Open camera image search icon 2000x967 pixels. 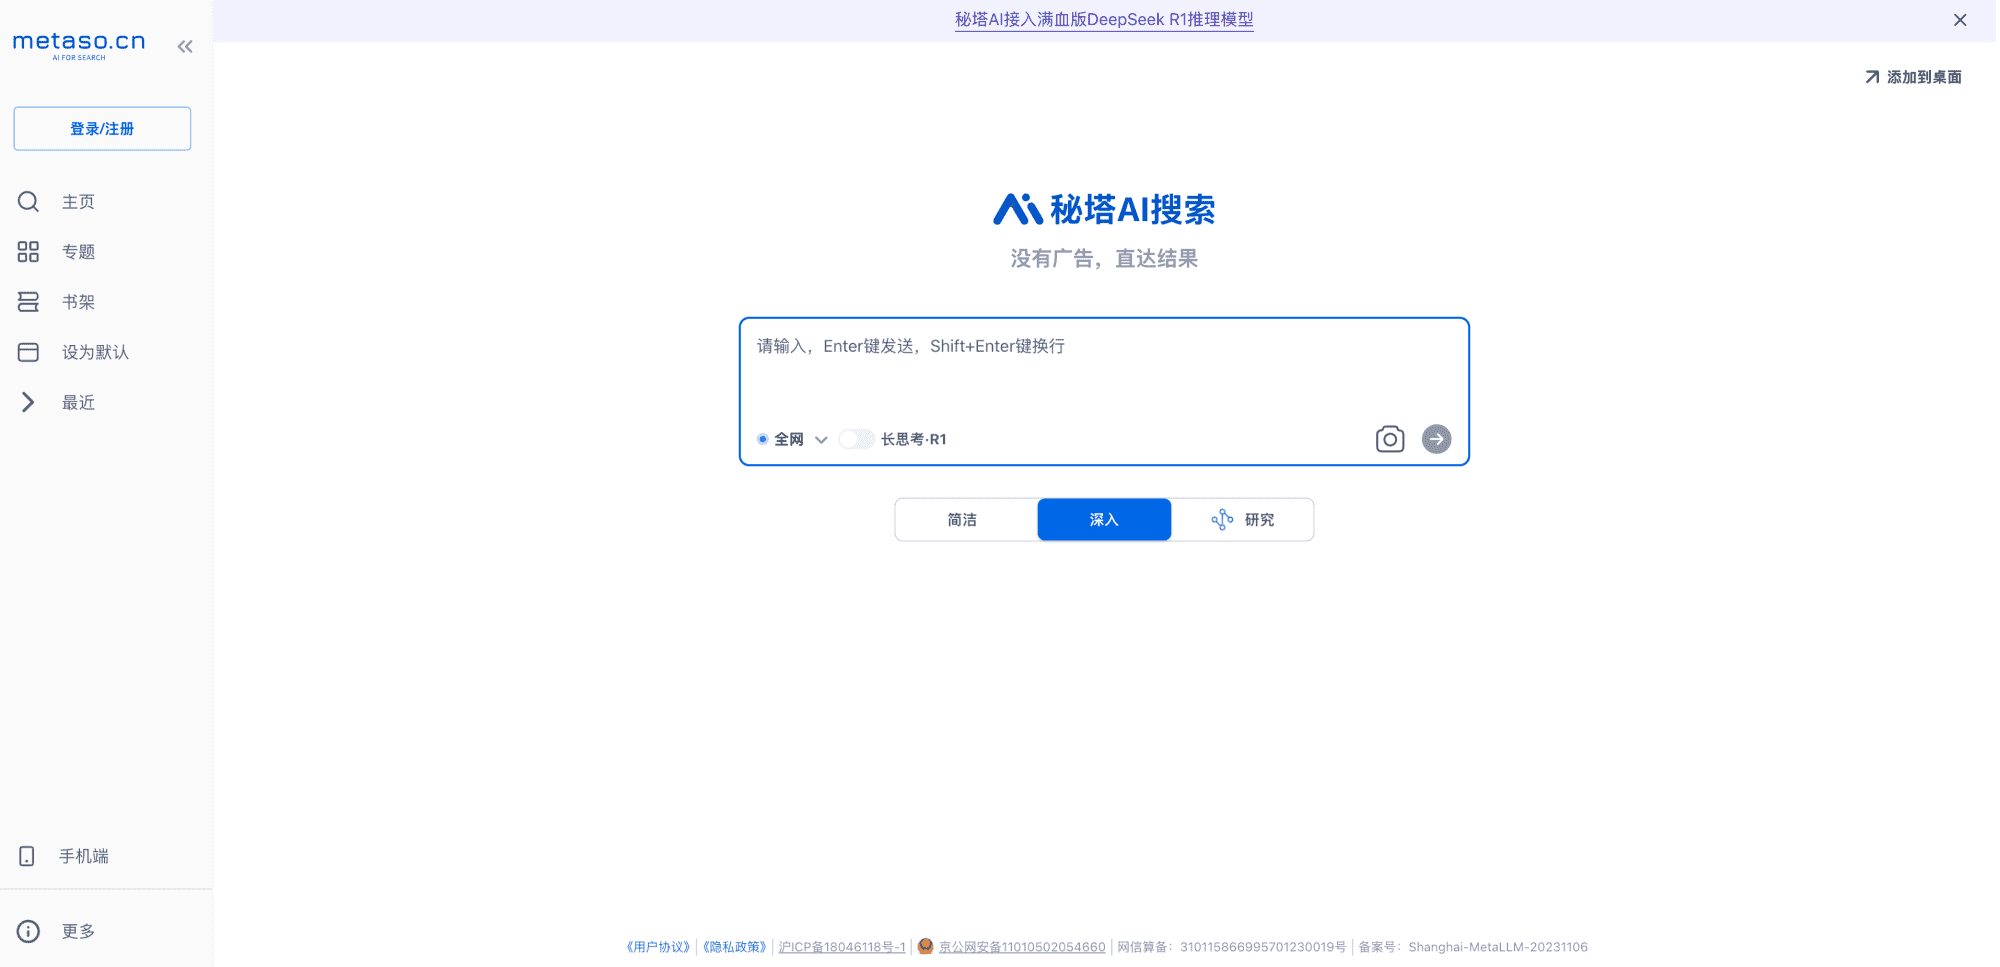coord(1390,439)
